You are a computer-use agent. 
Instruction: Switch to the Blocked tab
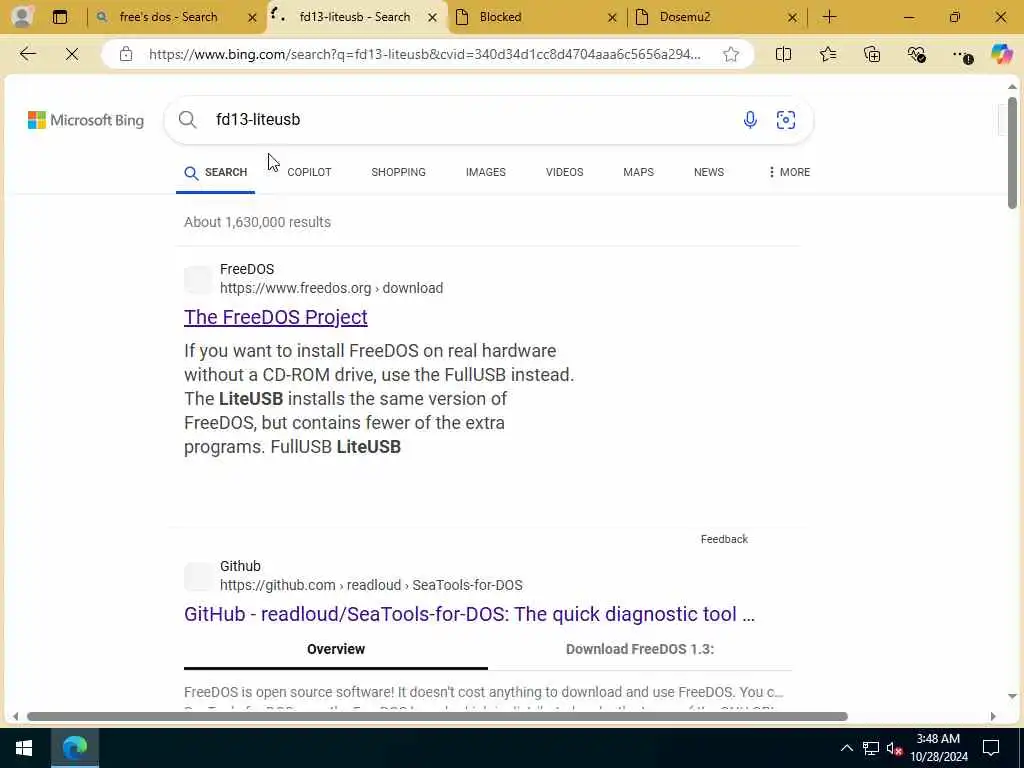pos(500,17)
